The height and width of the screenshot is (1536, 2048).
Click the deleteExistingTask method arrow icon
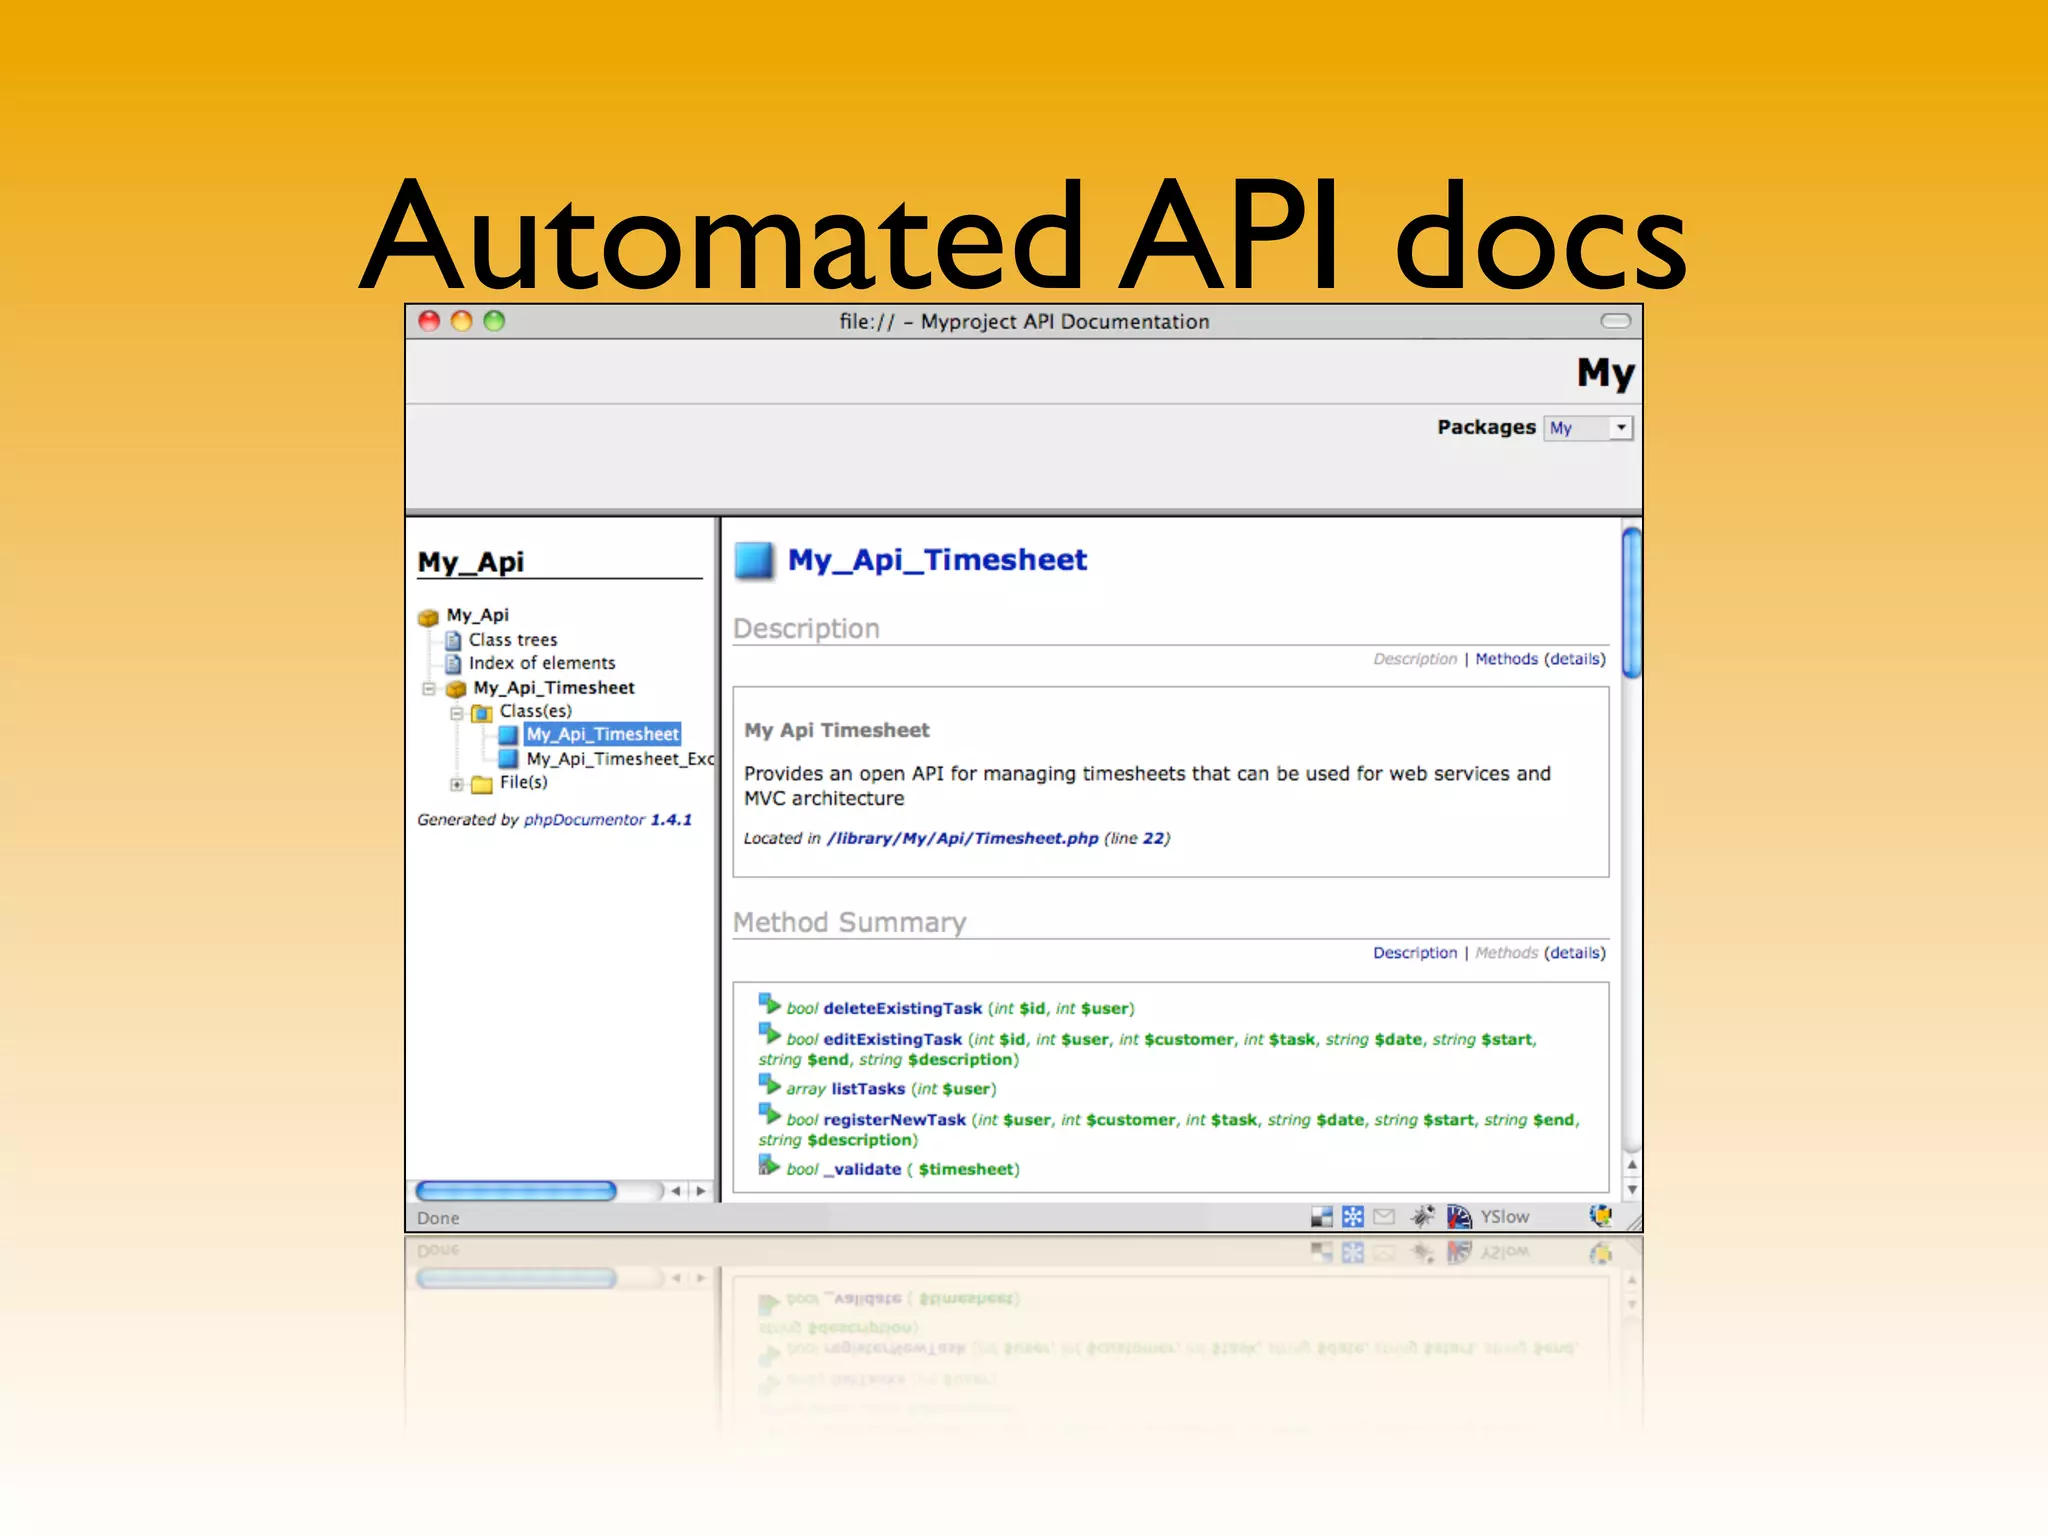click(769, 1003)
